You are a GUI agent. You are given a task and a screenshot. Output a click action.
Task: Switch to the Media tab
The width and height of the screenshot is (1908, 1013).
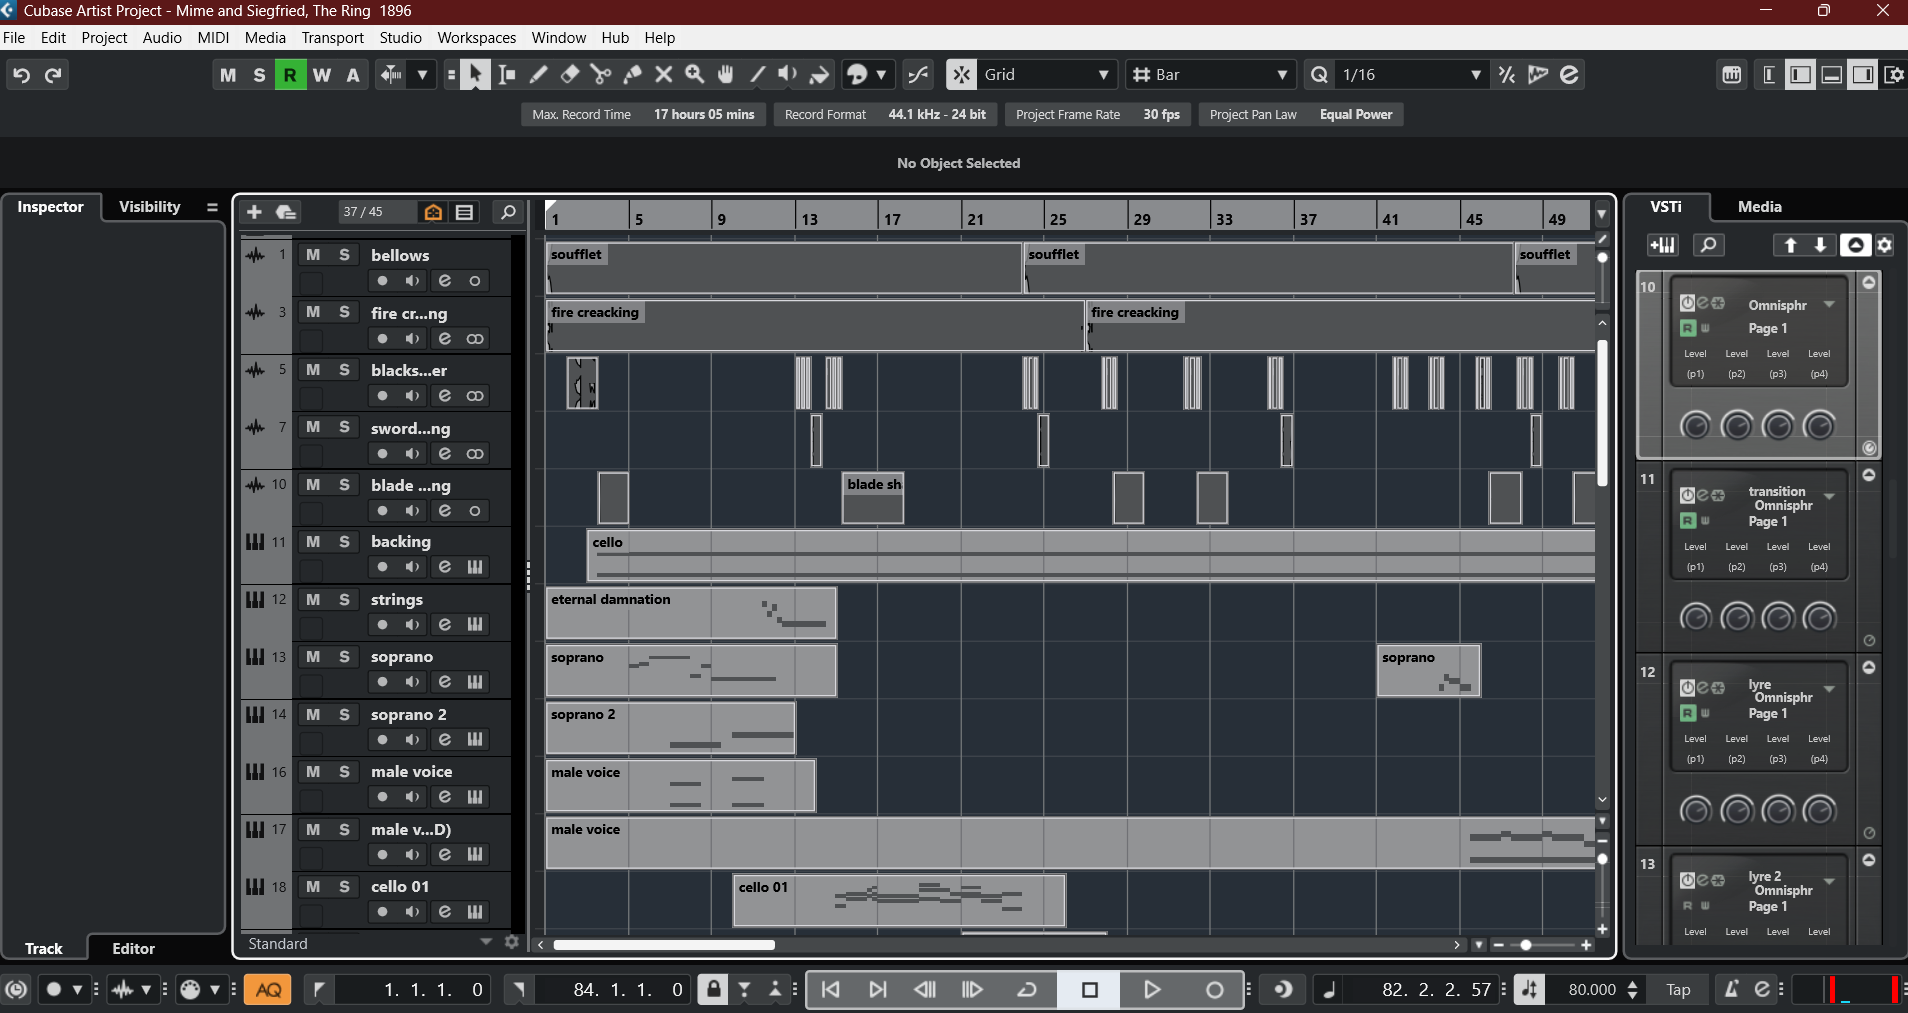point(1759,207)
